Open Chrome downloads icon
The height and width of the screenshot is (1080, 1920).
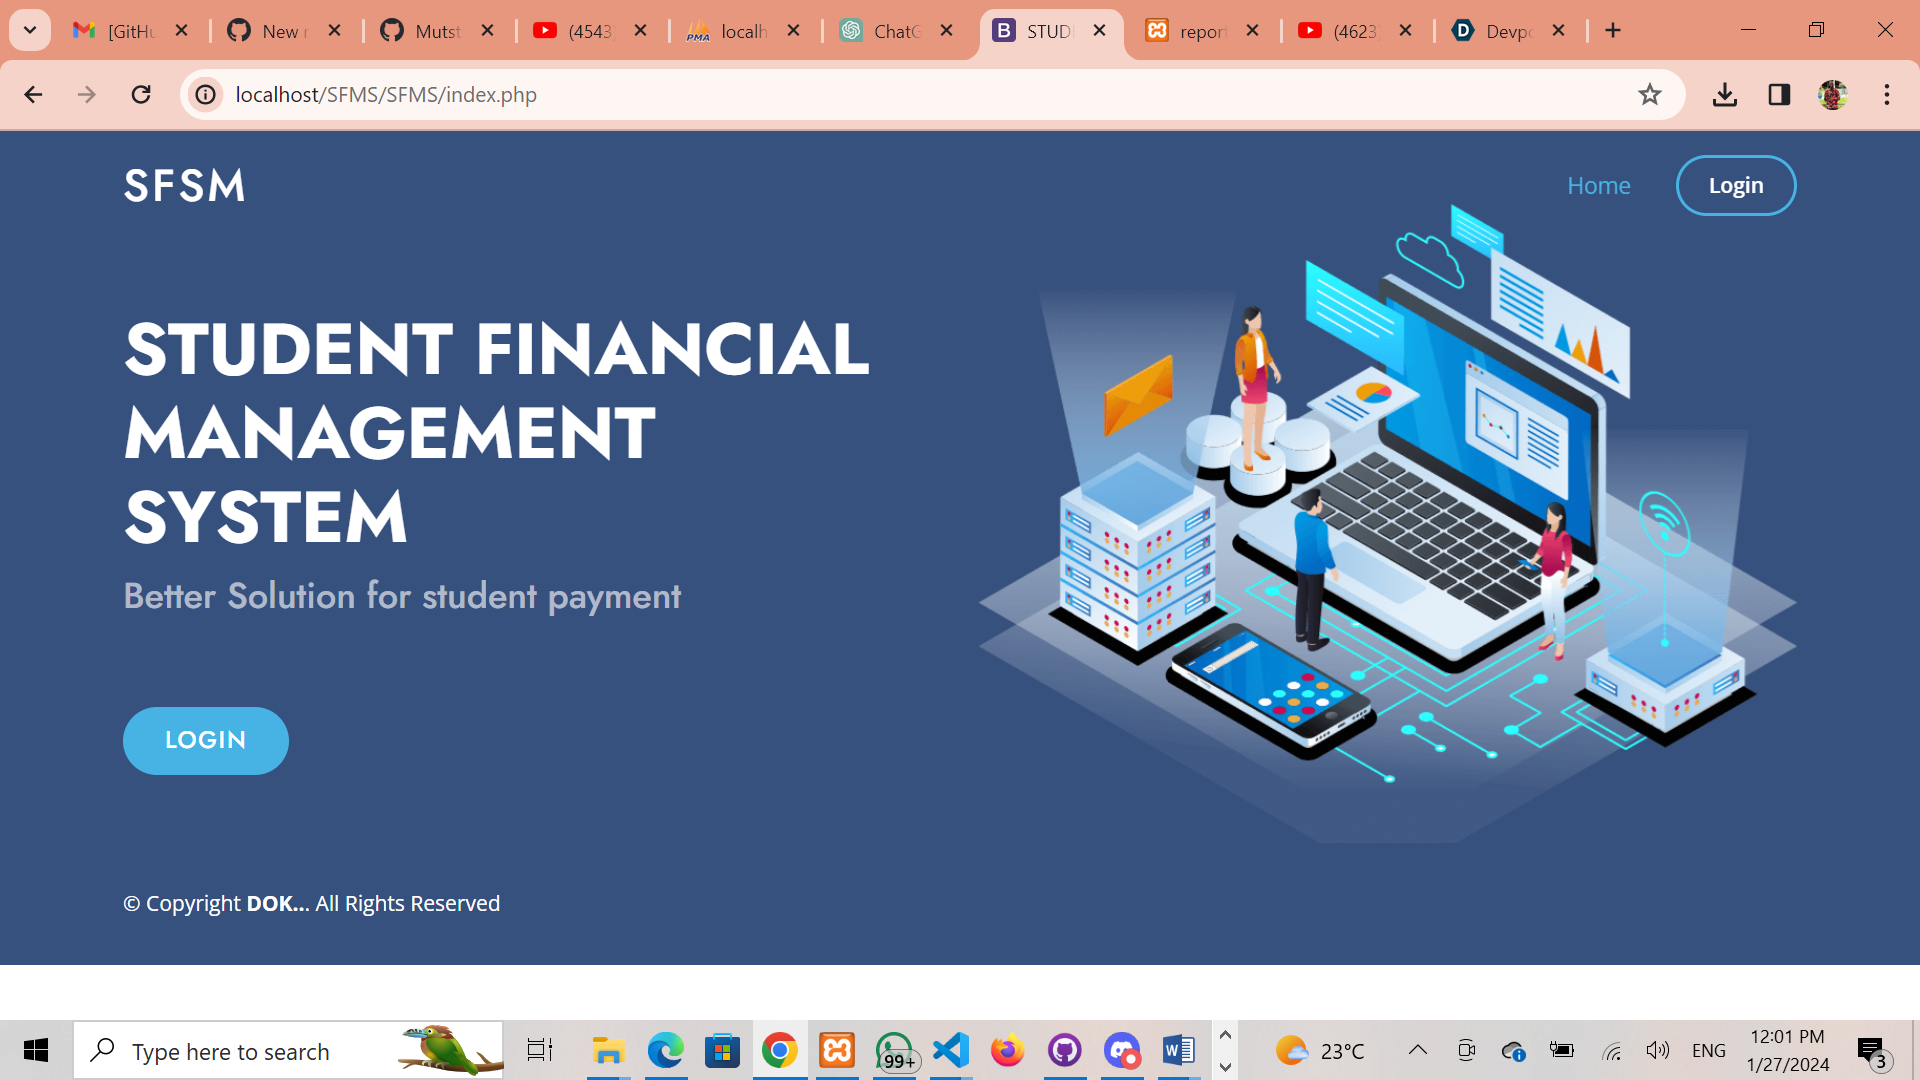1724,94
